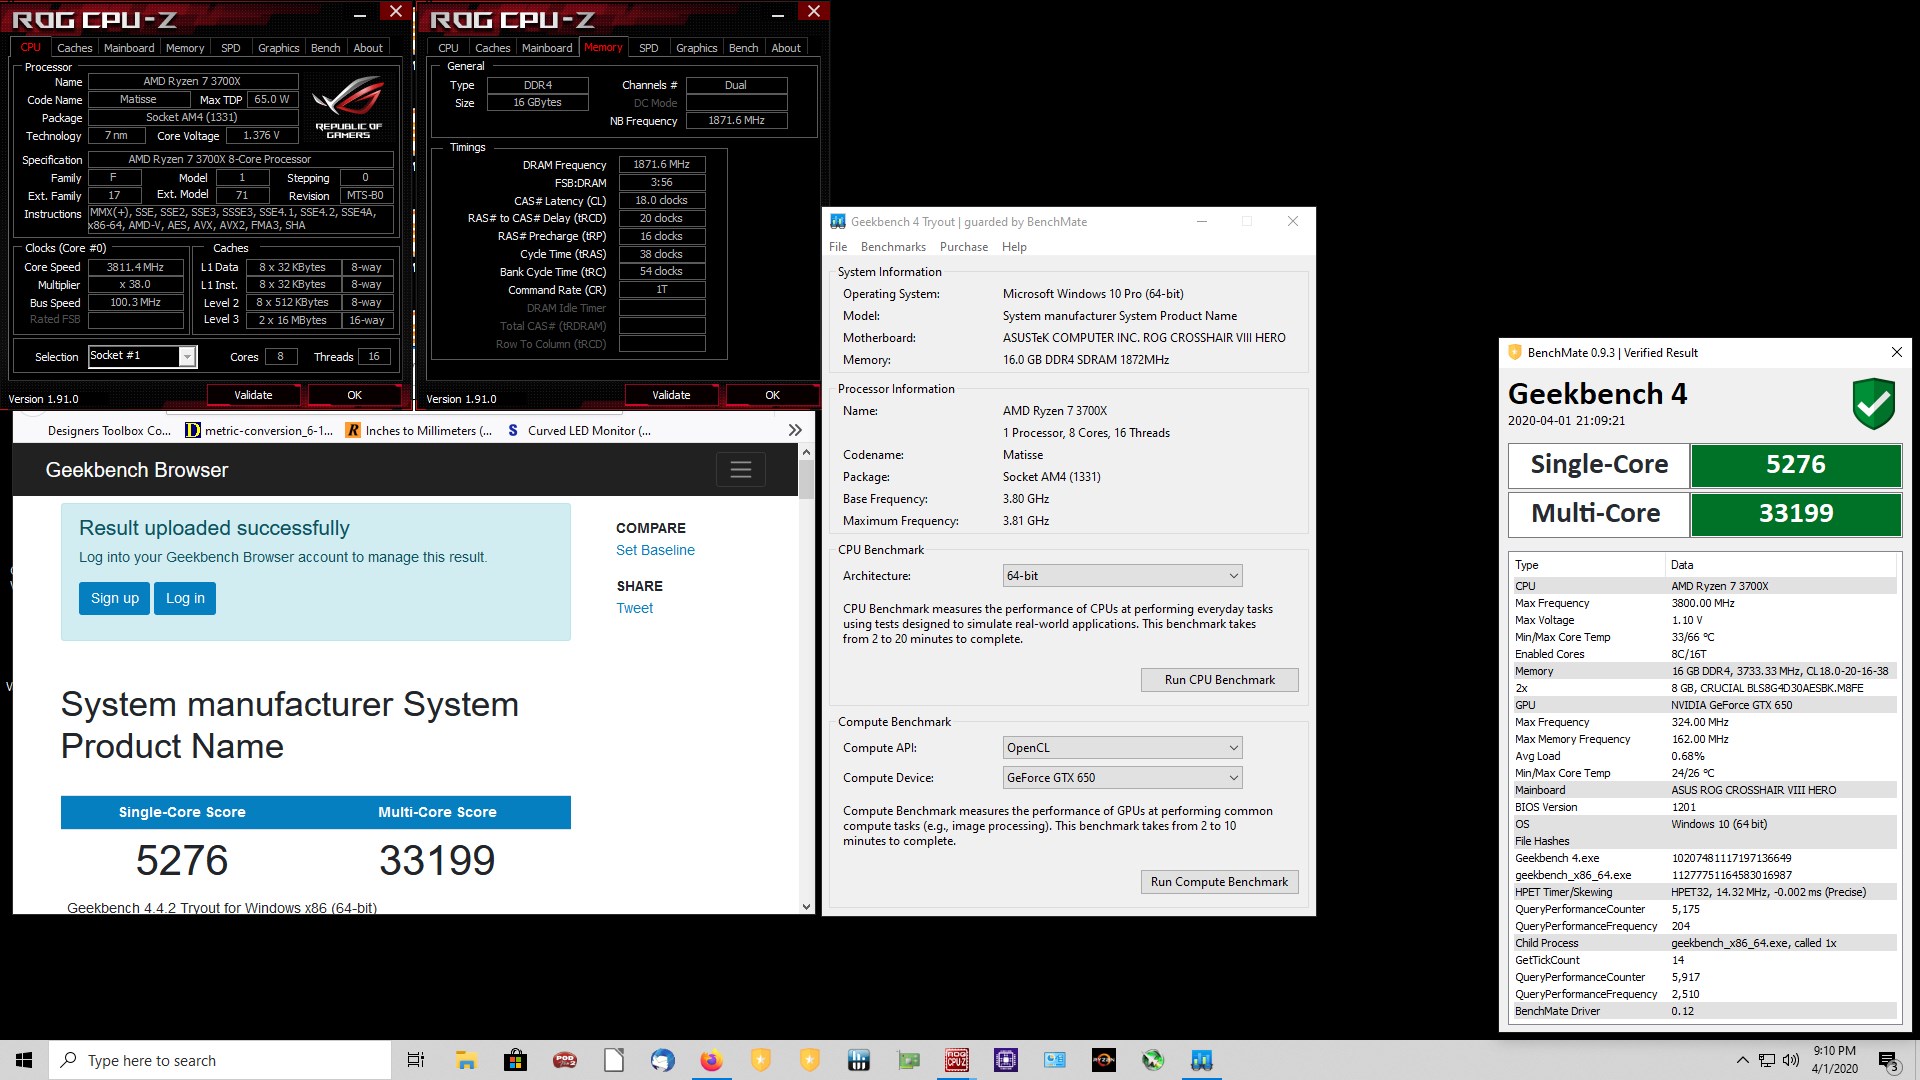Open Task View from the taskbar
The image size is (1920, 1080).
[416, 1060]
